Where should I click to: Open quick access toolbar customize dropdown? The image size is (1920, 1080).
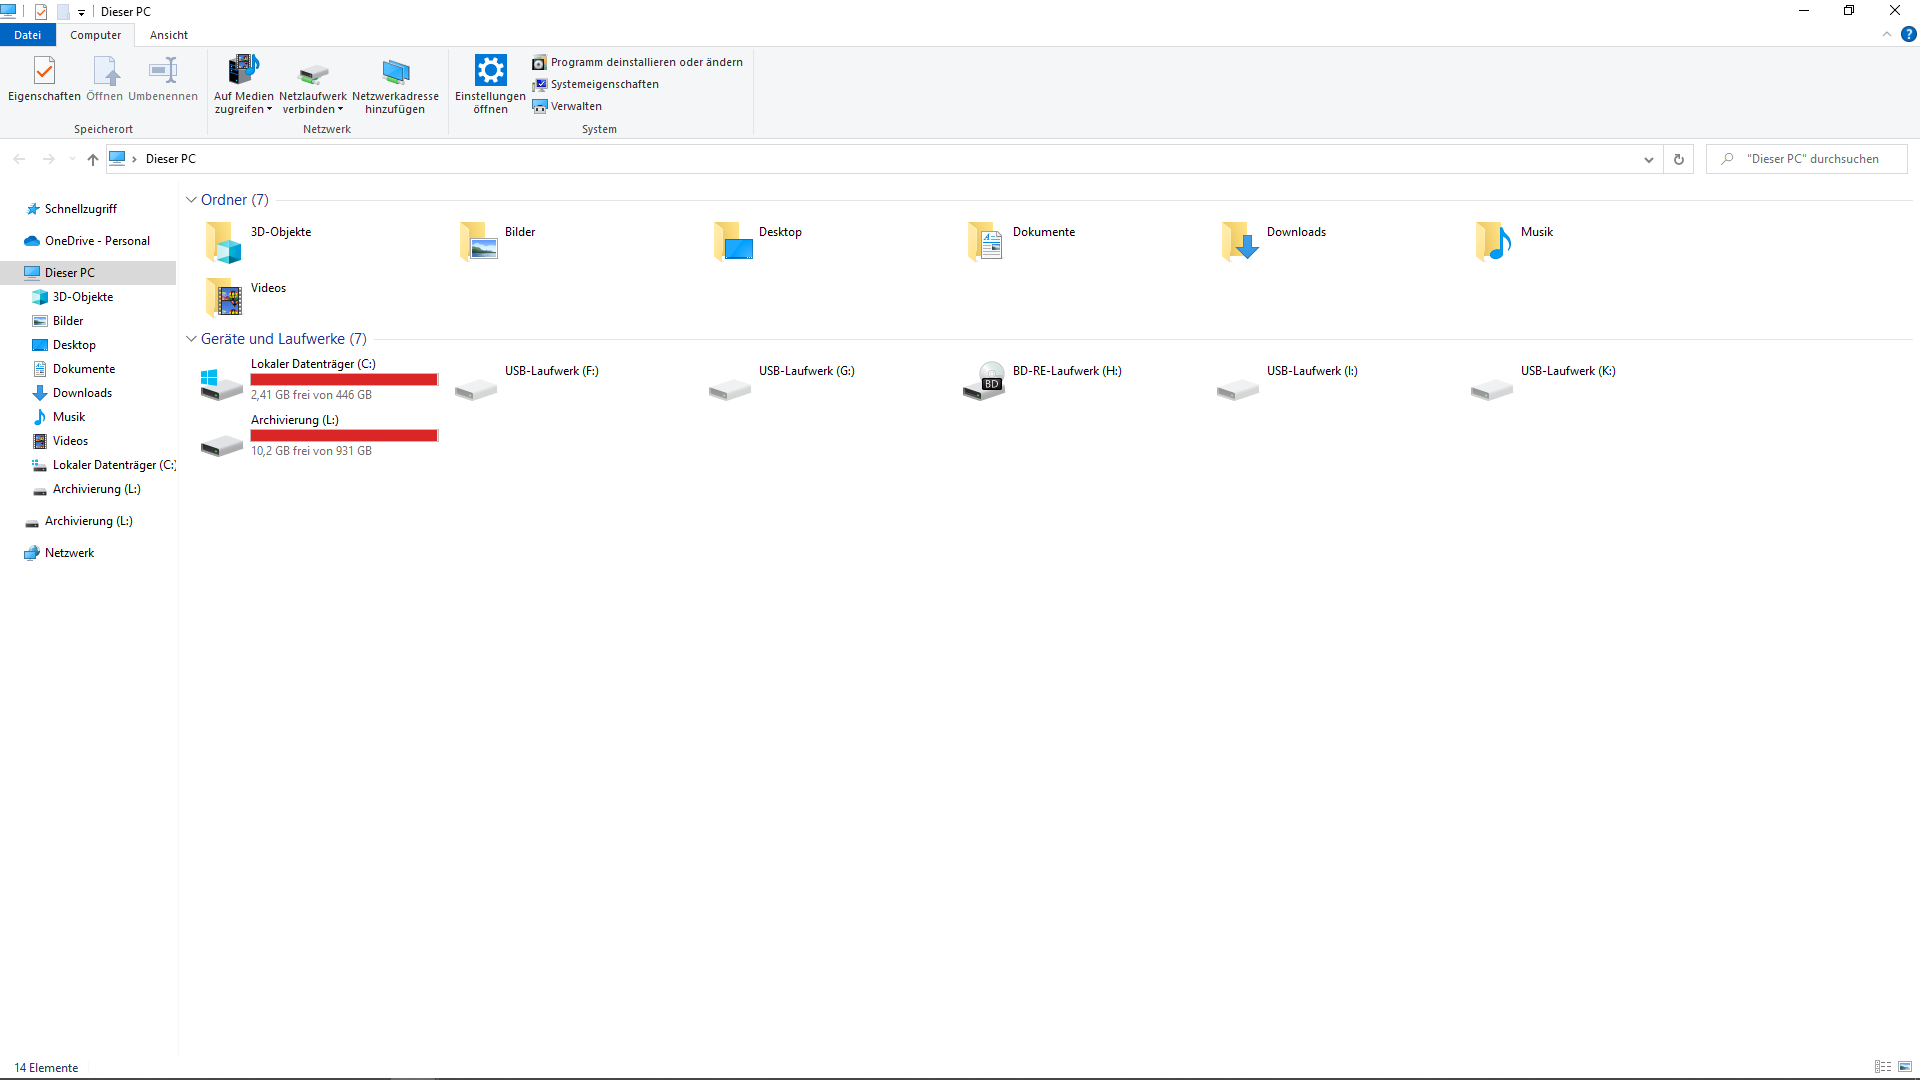tap(81, 12)
